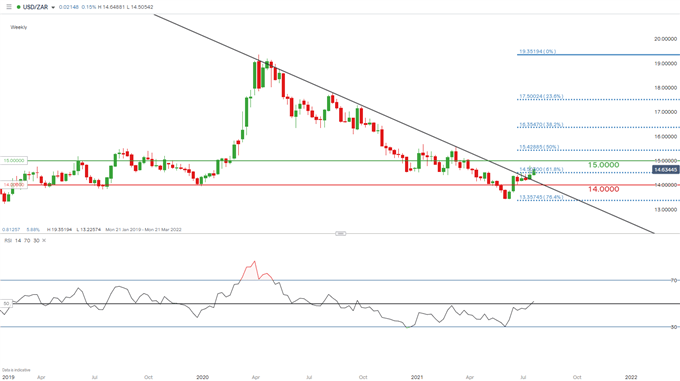Click the green market status dot
The image size is (680, 381).
click(x=18, y=7)
